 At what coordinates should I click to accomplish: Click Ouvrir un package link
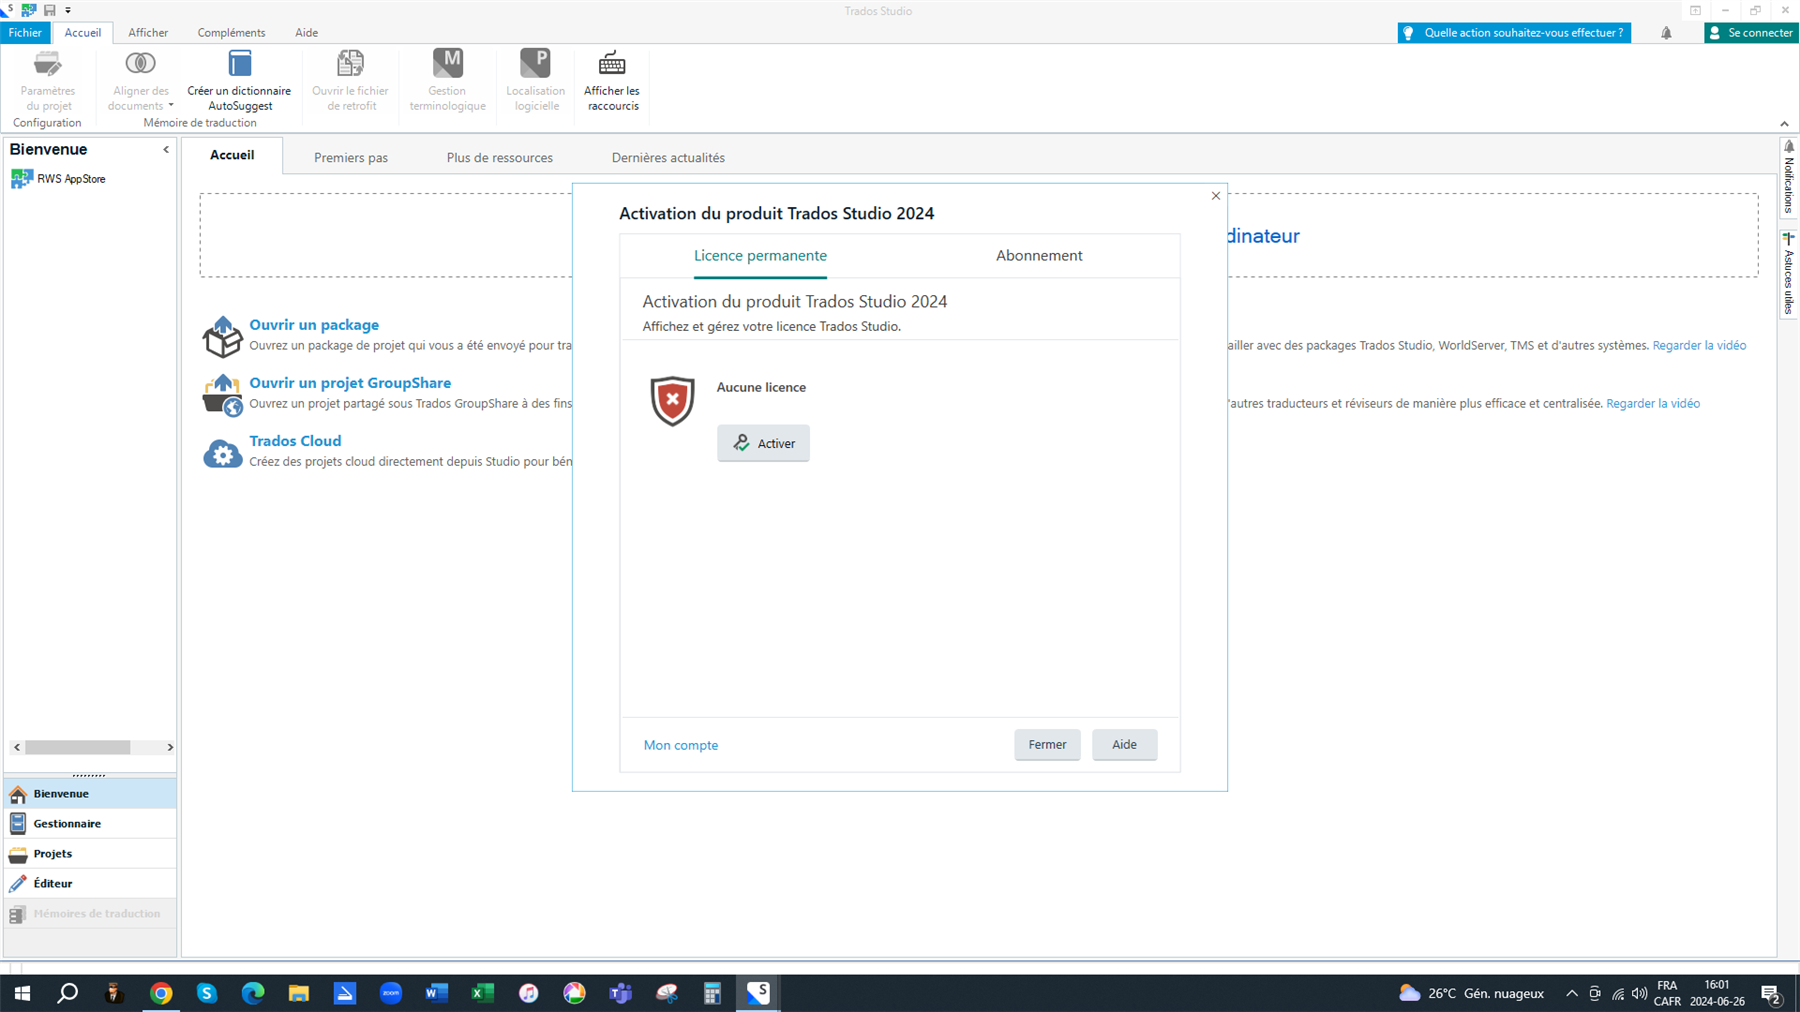pyautogui.click(x=314, y=325)
